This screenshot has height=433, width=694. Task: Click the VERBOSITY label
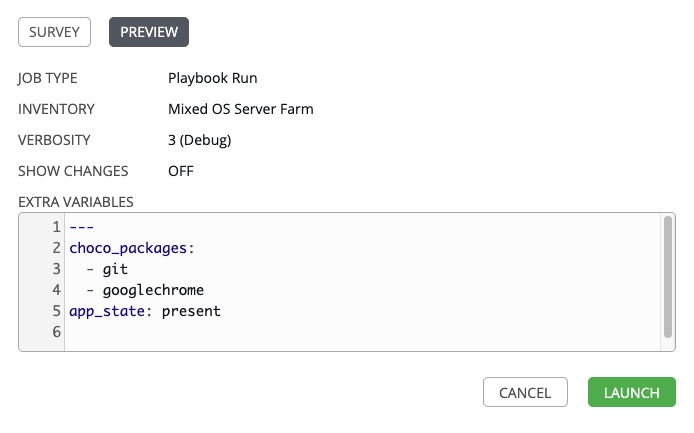pyautogui.click(x=54, y=140)
